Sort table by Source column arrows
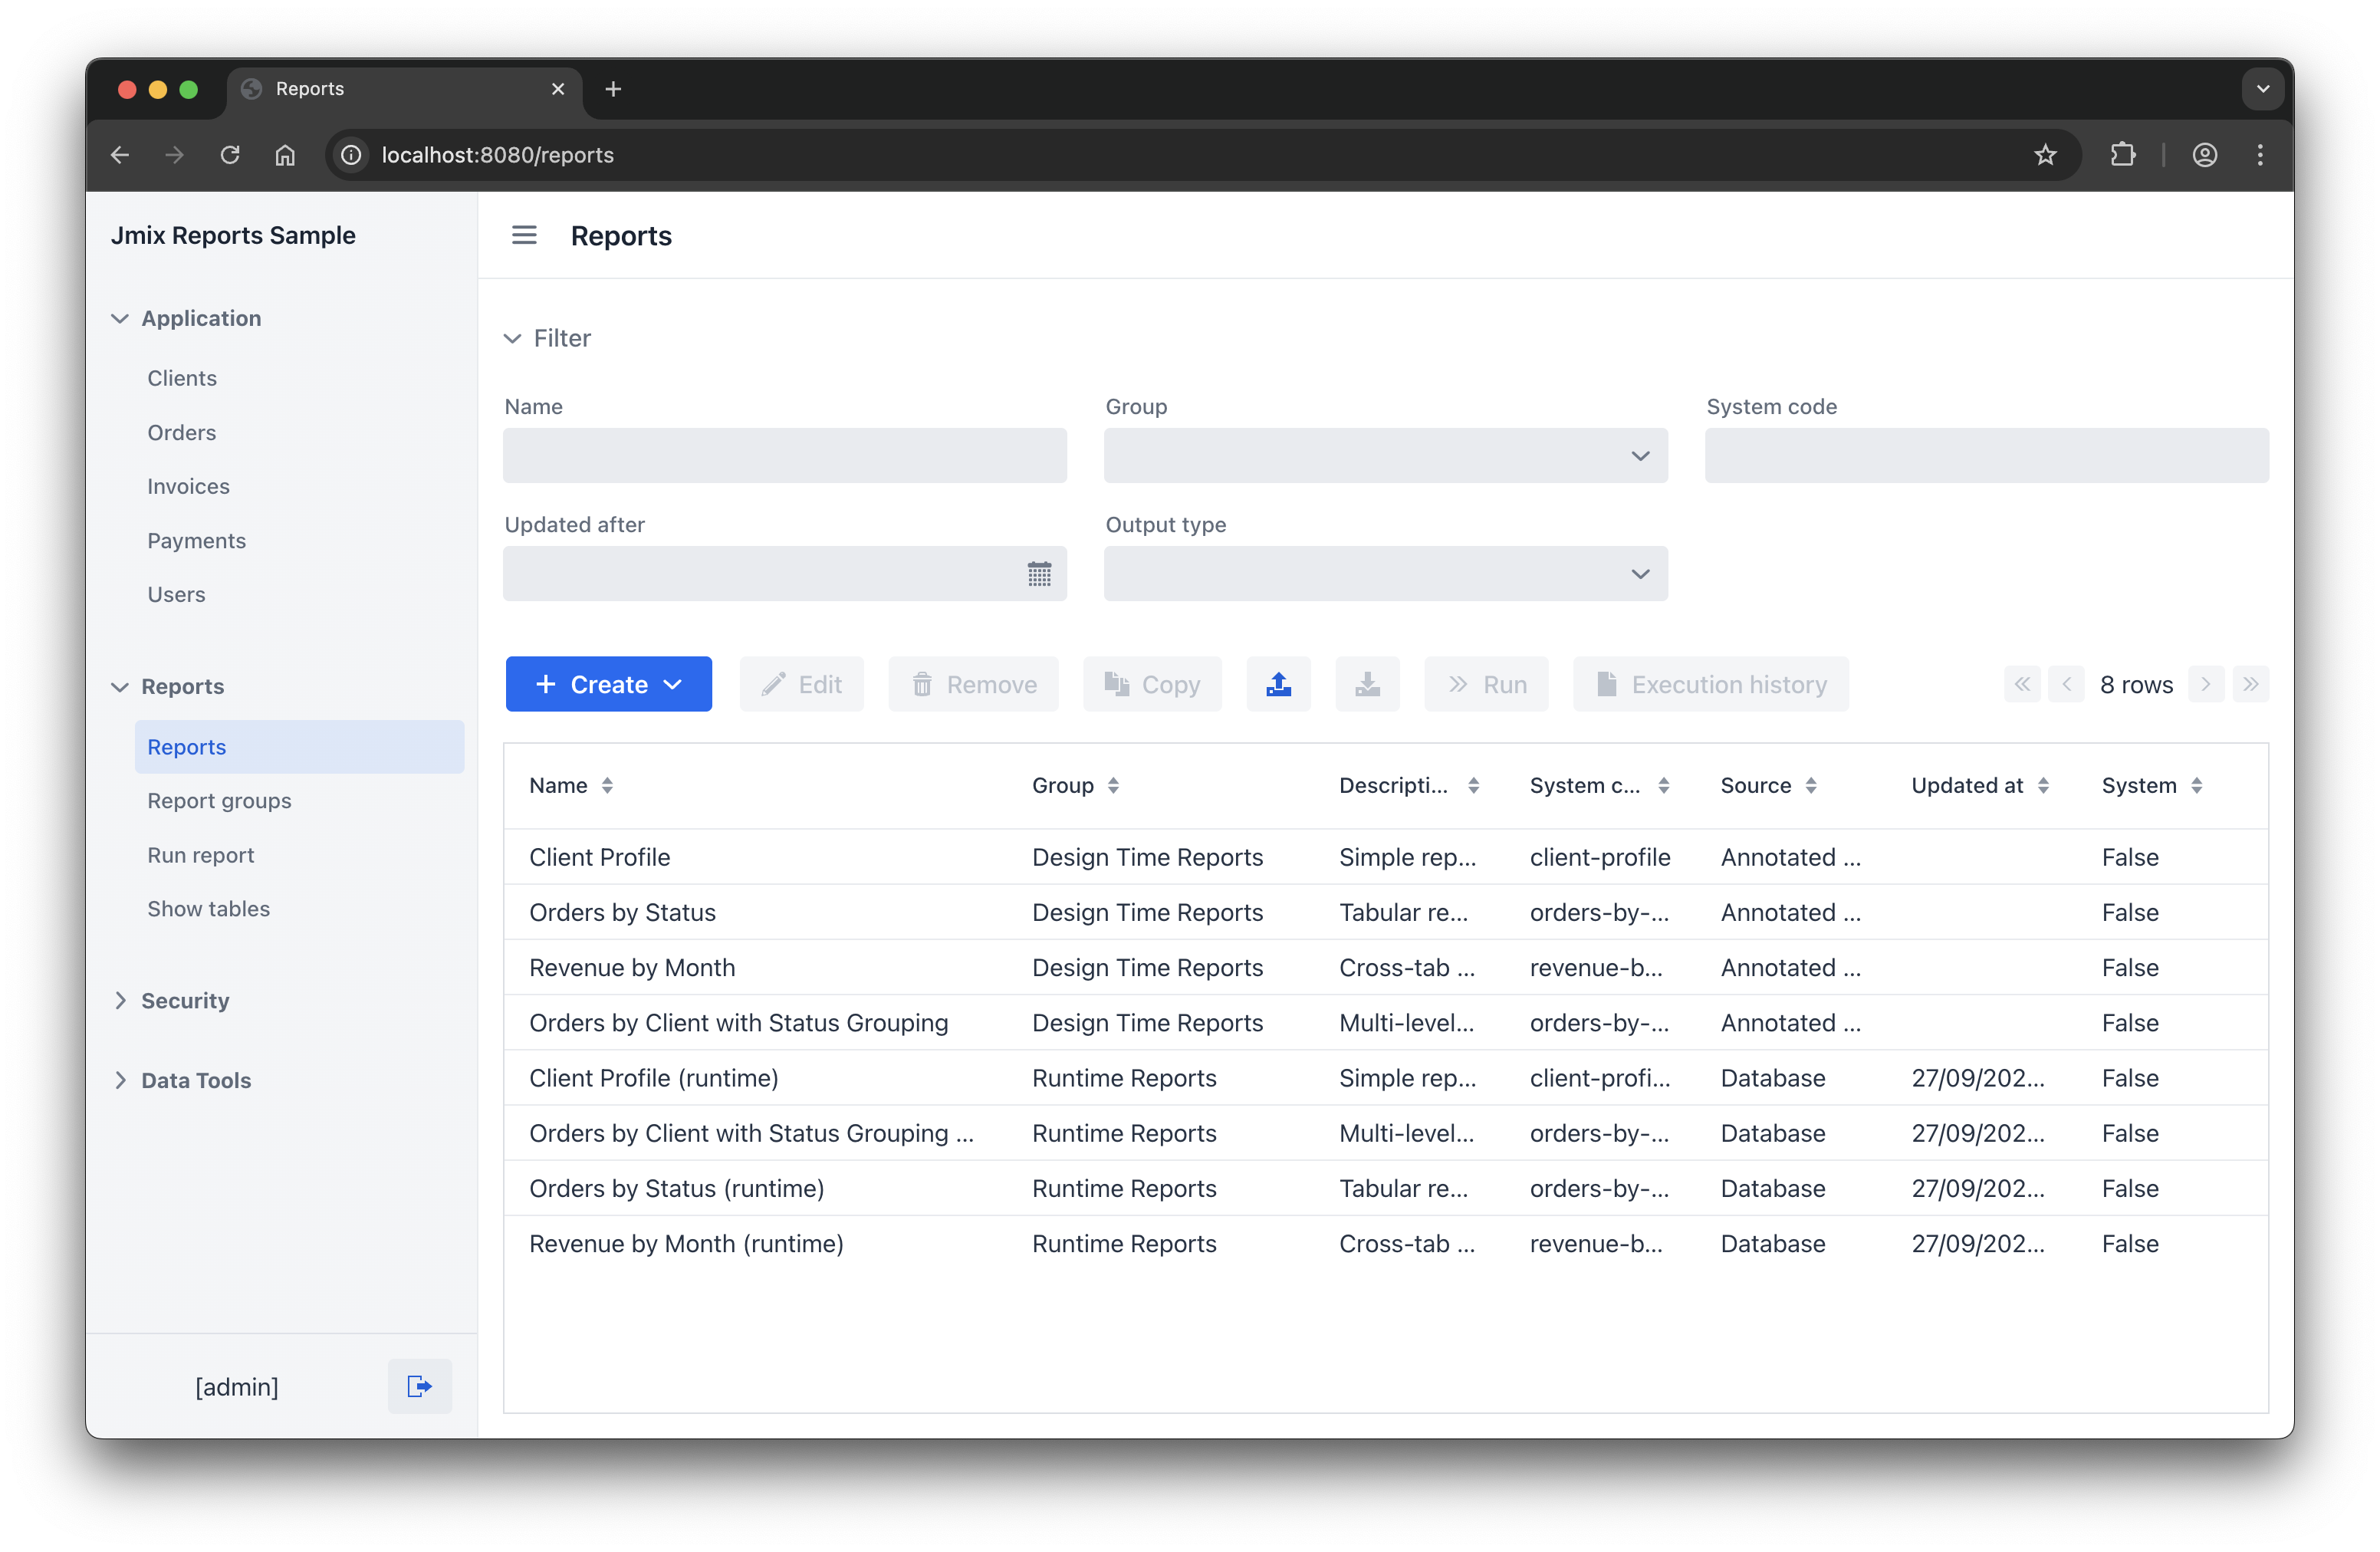This screenshot has height=1552, width=2380. [x=1811, y=786]
